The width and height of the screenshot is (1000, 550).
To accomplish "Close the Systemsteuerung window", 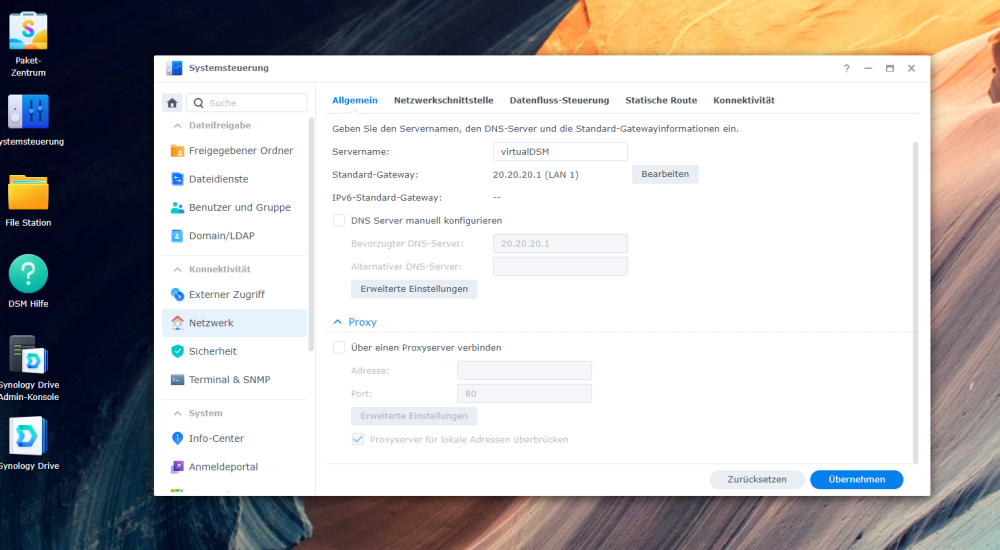I will pos(911,68).
